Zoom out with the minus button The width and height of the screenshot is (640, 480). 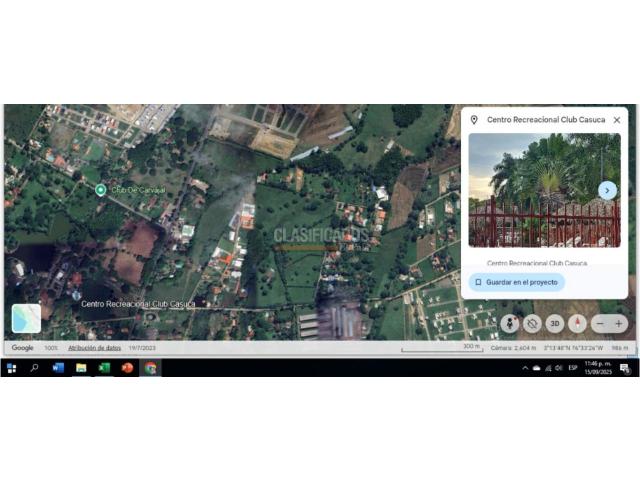pyautogui.click(x=599, y=323)
